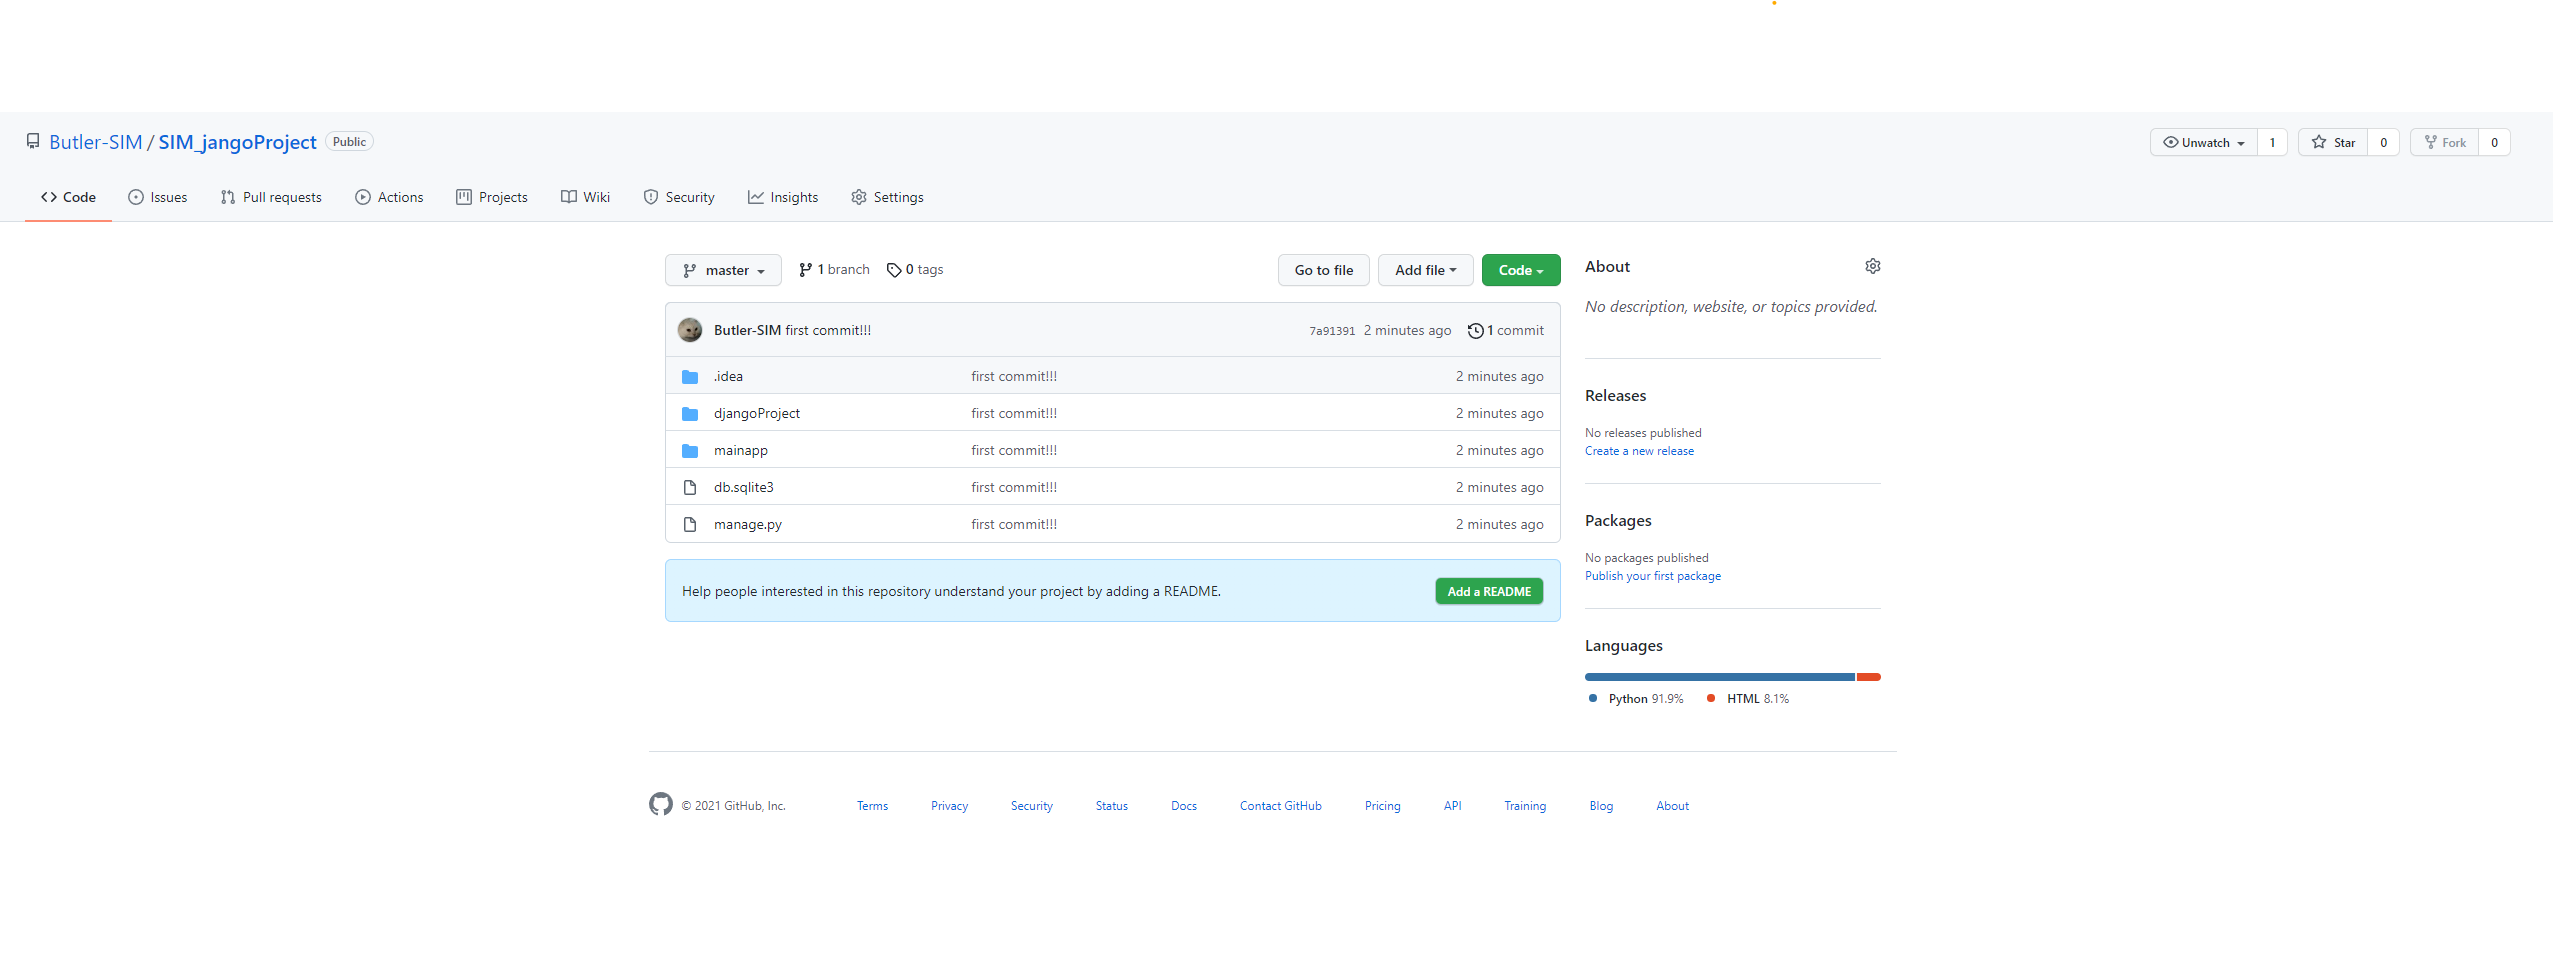This screenshot has width=2553, height=970.
Task: Click the Add a README button
Action: click(1489, 591)
